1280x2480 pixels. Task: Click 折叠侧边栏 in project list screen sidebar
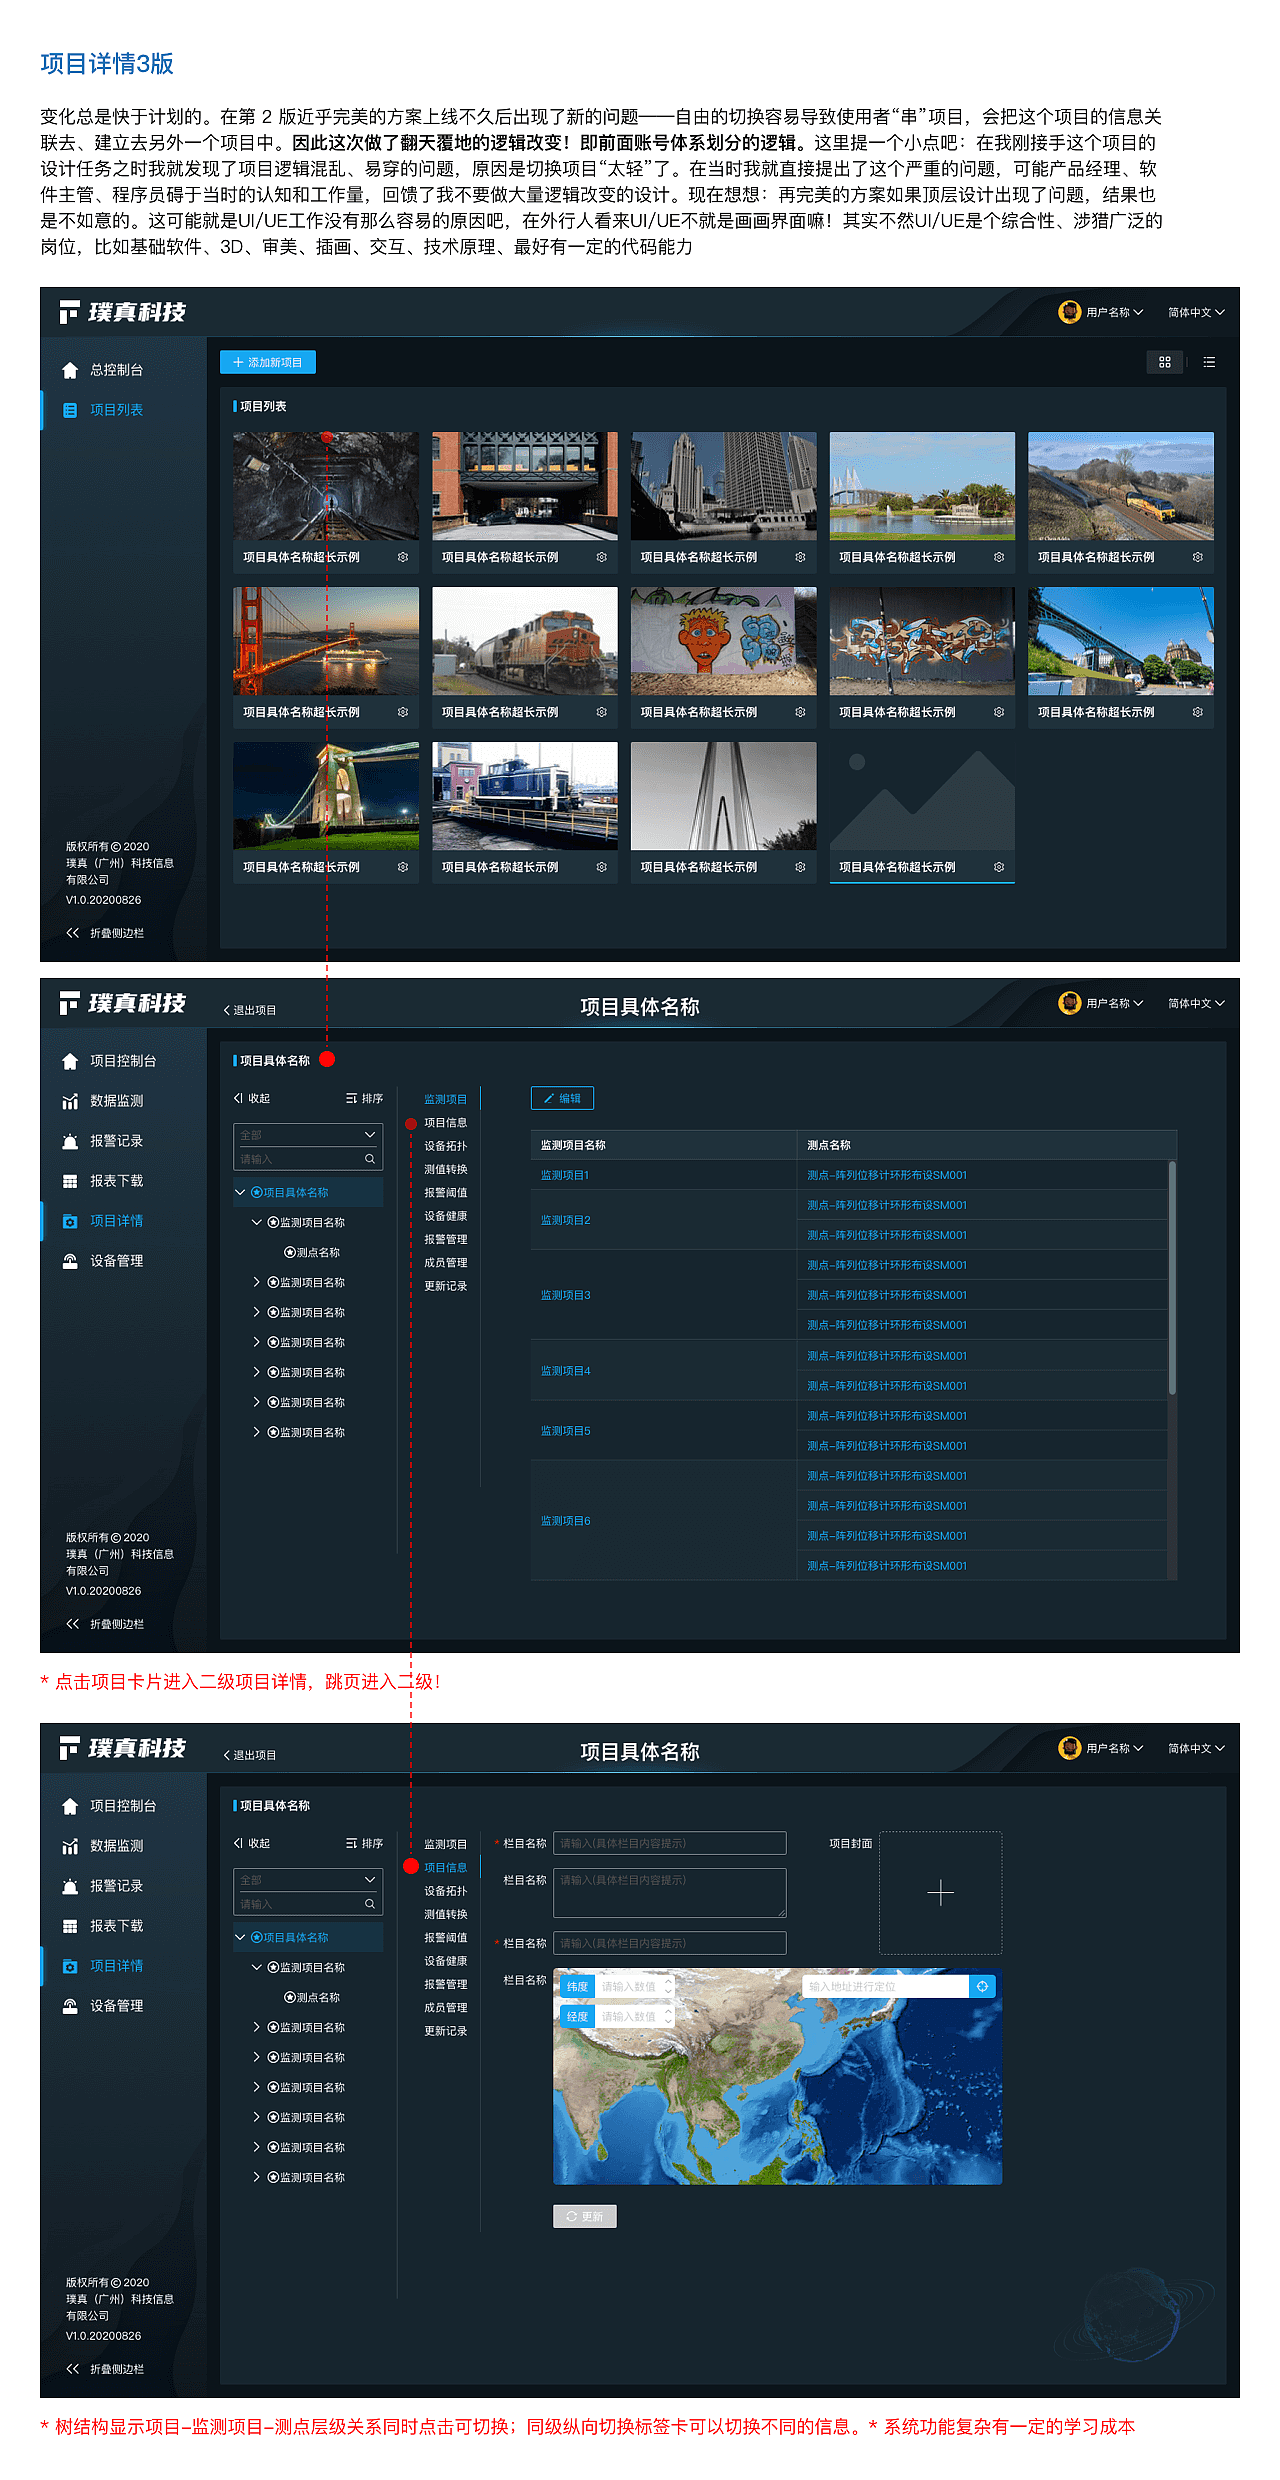coord(105,933)
